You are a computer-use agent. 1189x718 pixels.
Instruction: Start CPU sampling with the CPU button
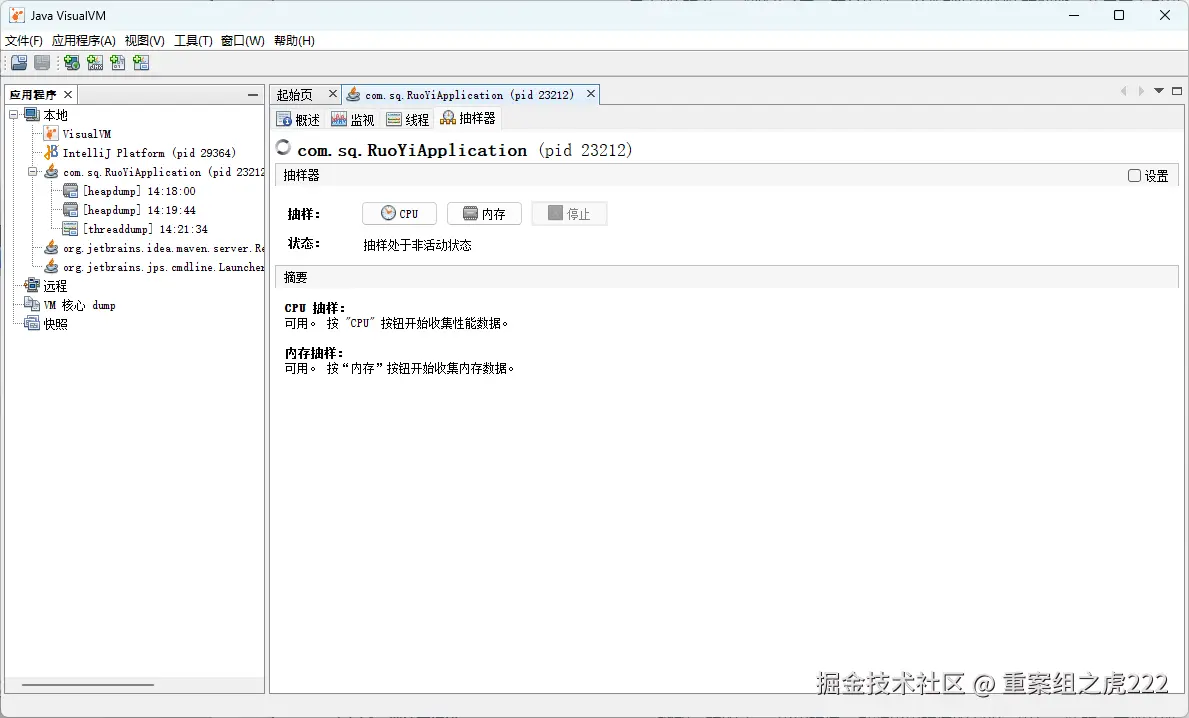coord(400,214)
